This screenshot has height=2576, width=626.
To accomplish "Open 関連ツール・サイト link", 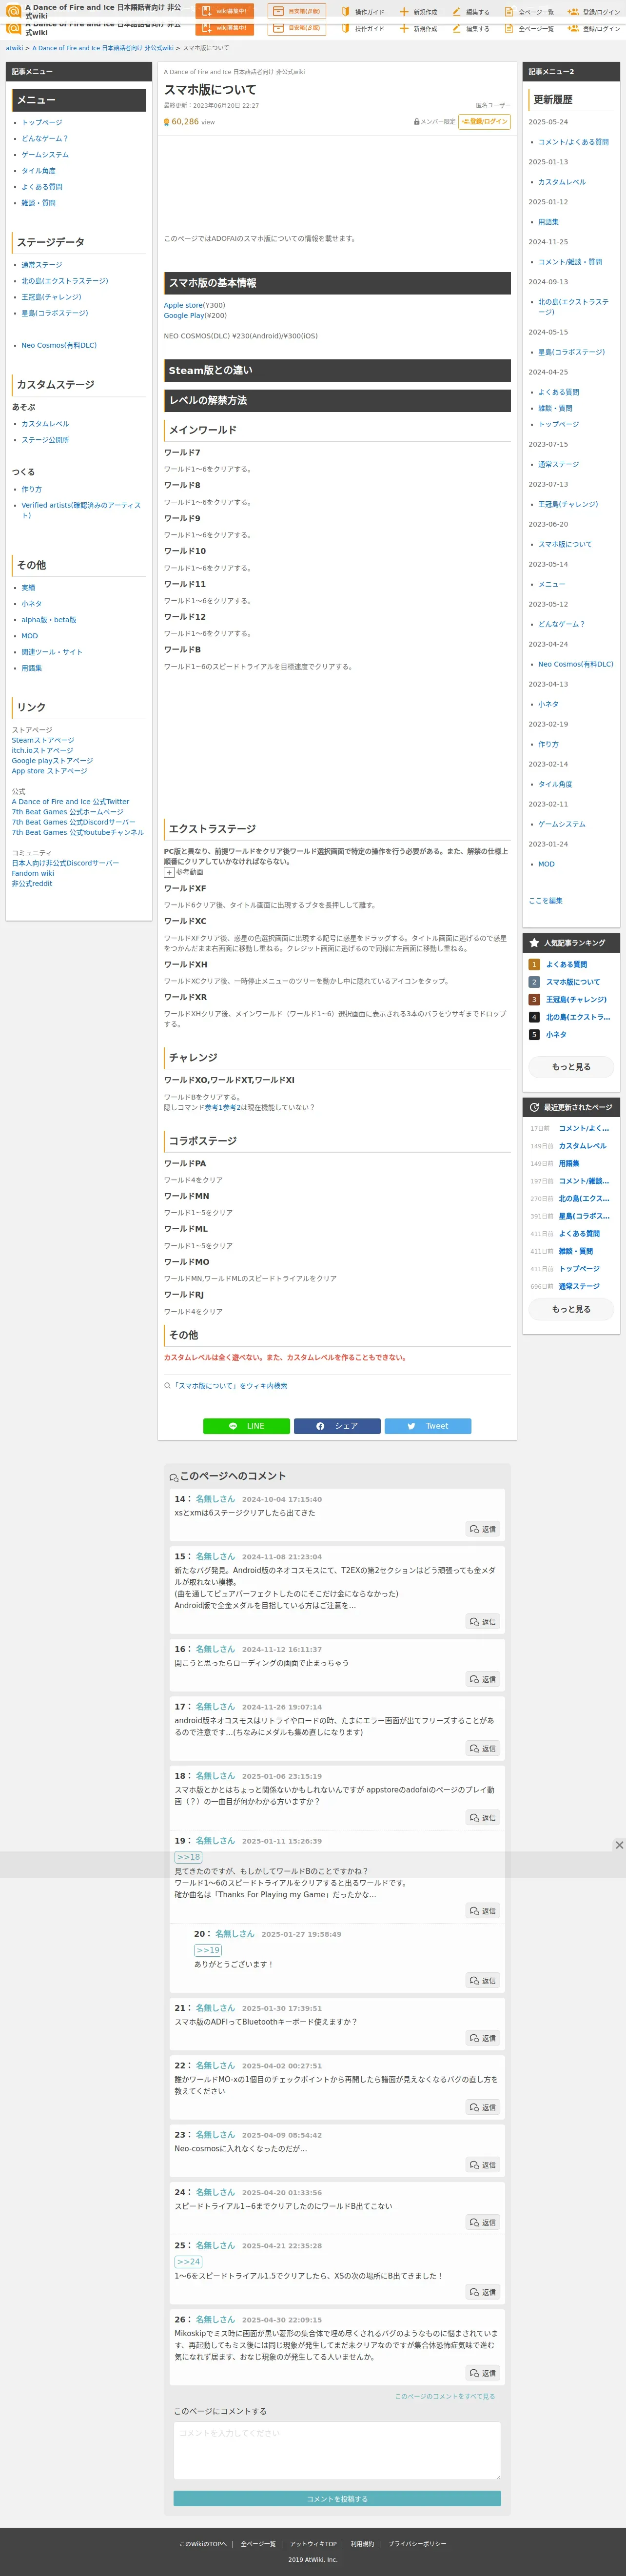I will tap(52, 652).
